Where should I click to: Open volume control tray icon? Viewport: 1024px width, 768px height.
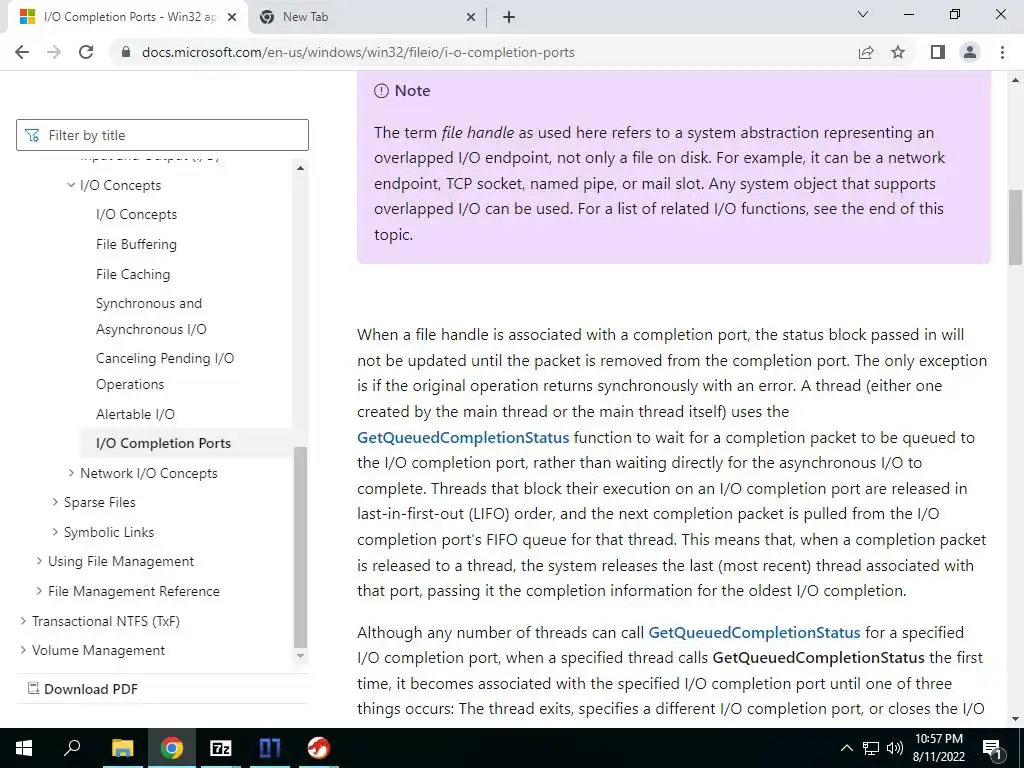pyautogui.click(x=895, y=748)
